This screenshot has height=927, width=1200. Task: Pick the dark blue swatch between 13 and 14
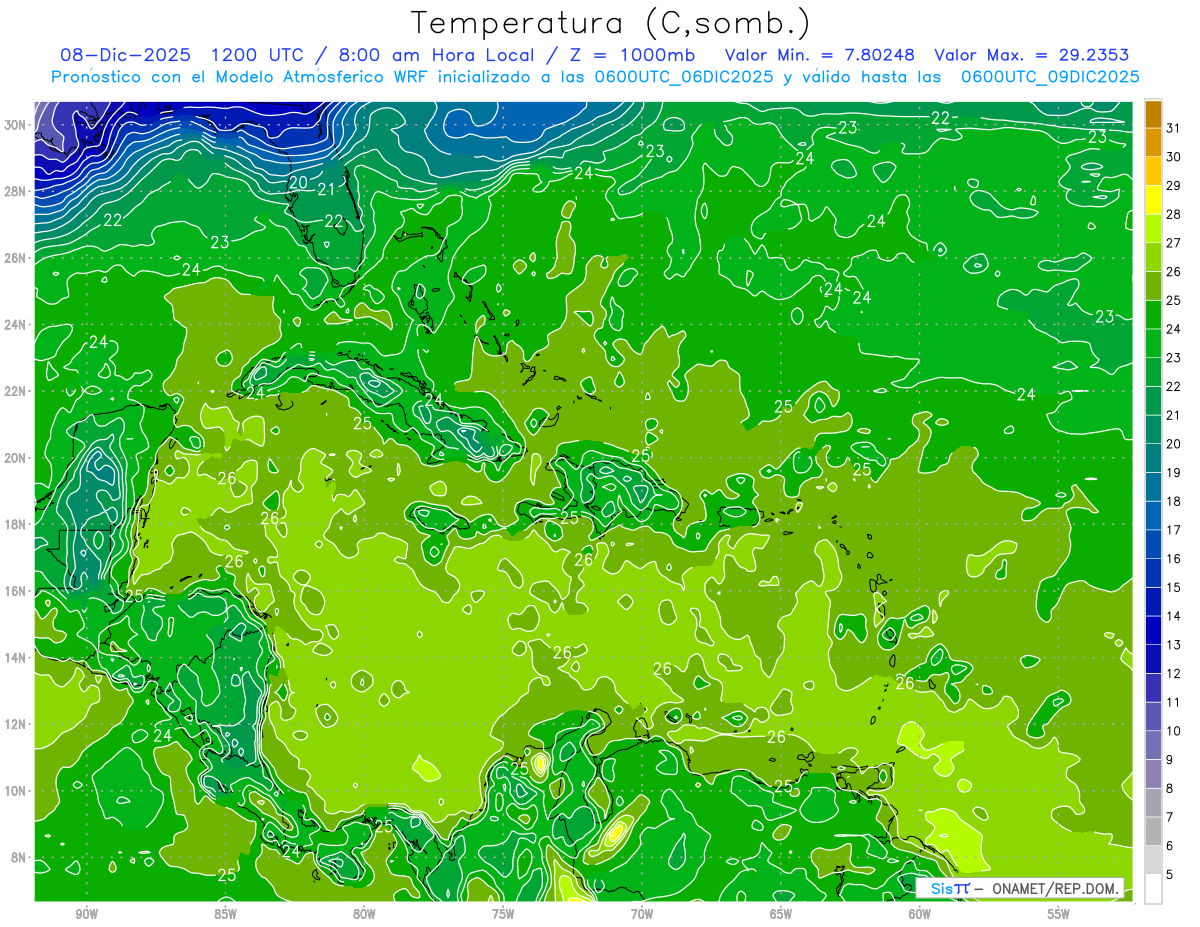[x=1153, y=631]
